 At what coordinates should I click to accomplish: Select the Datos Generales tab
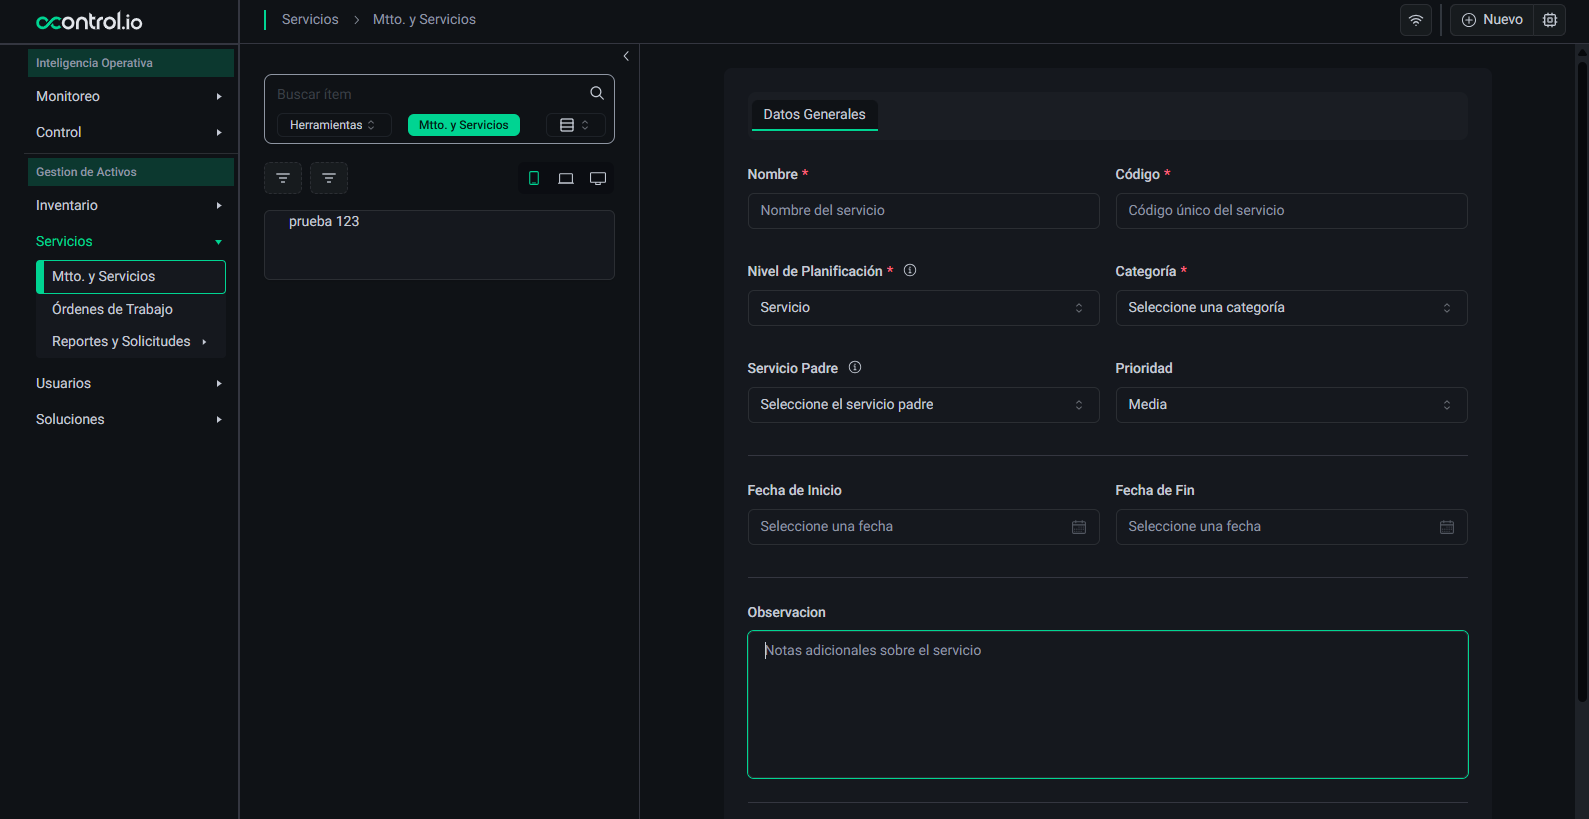tap(814, 114)
